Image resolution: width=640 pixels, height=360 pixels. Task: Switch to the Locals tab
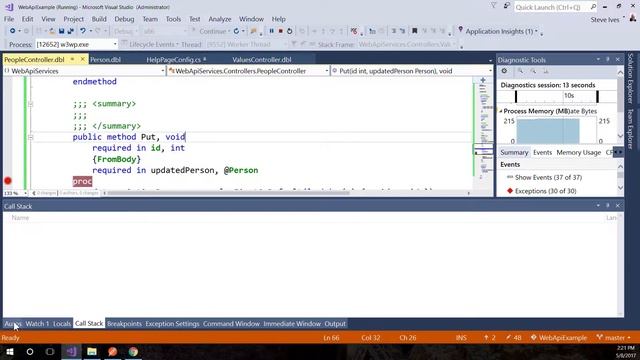pyautogui.click(x=62, y=324)
